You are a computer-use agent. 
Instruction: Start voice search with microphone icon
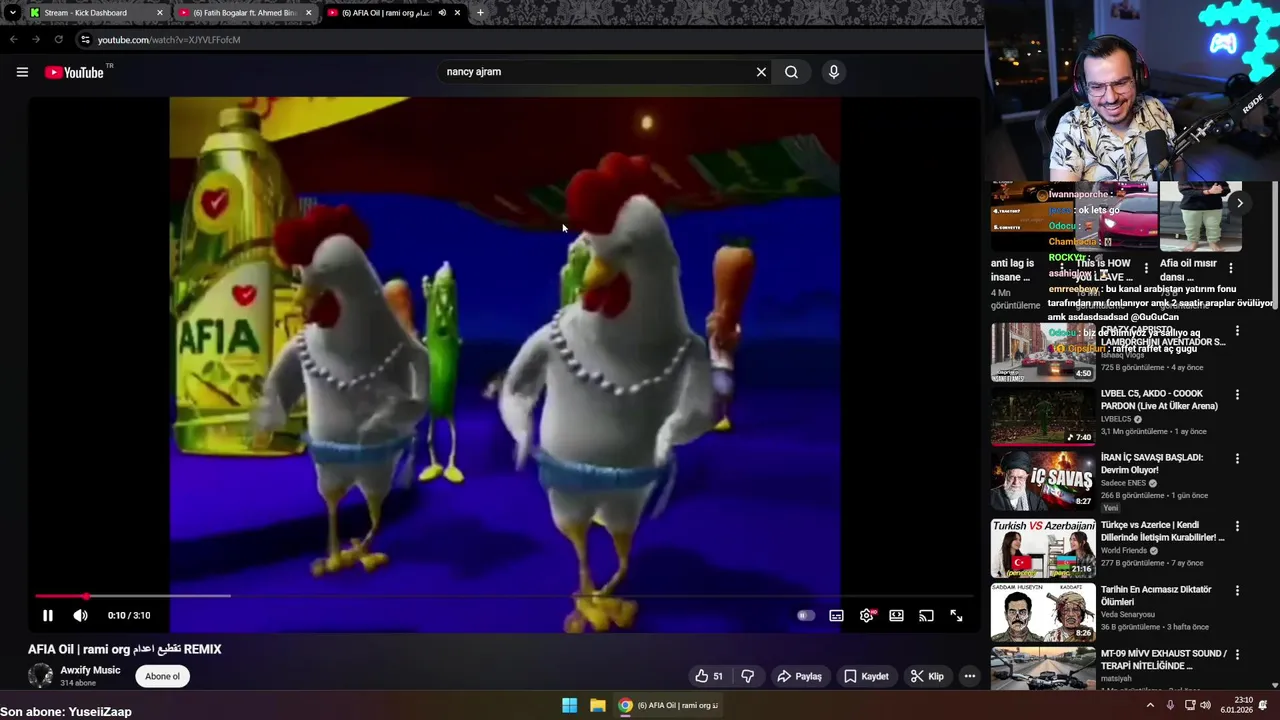[x=833, y=72]
